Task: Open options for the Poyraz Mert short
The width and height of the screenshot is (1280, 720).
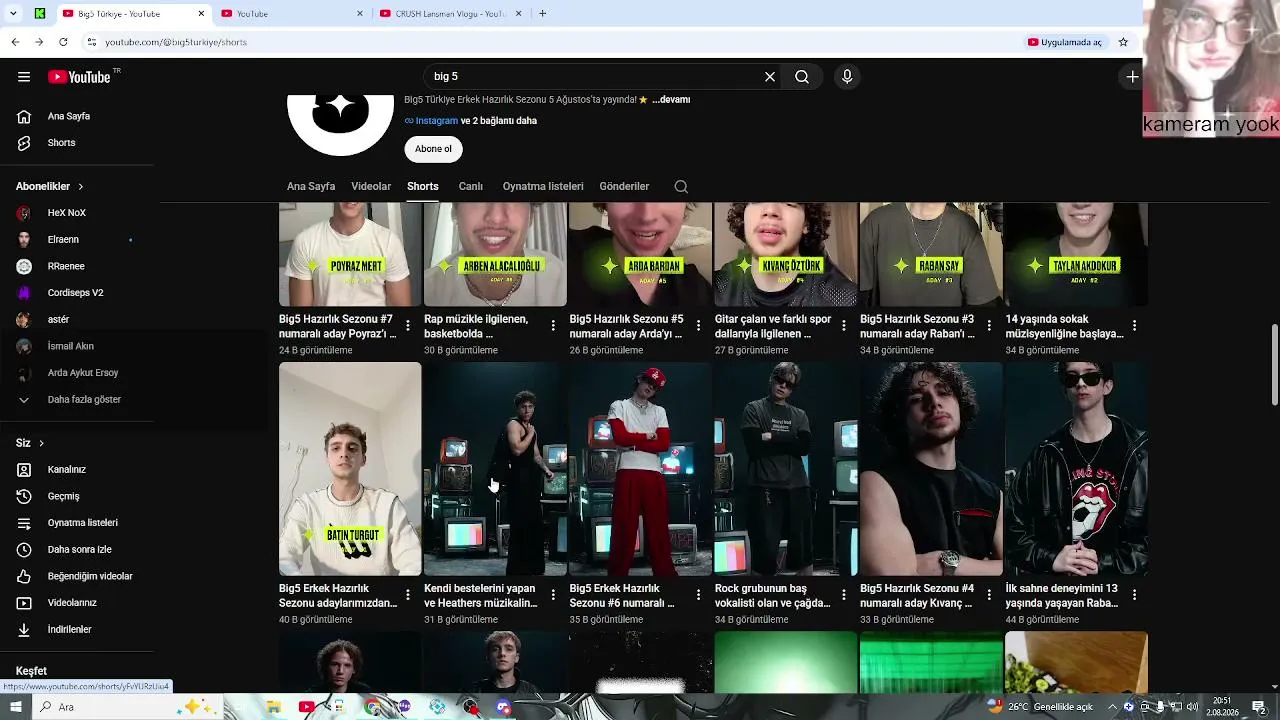Action: [x=408, y=326]
